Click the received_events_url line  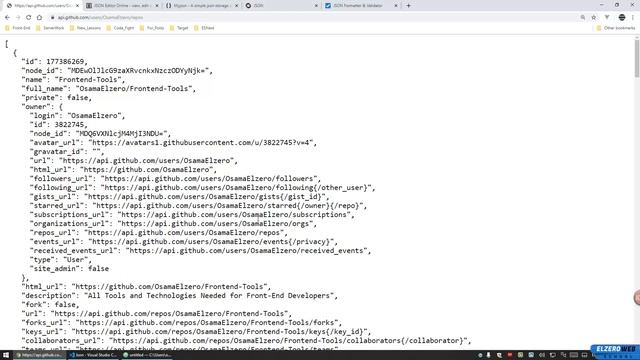pyautogui.click(x=200, y=250)
